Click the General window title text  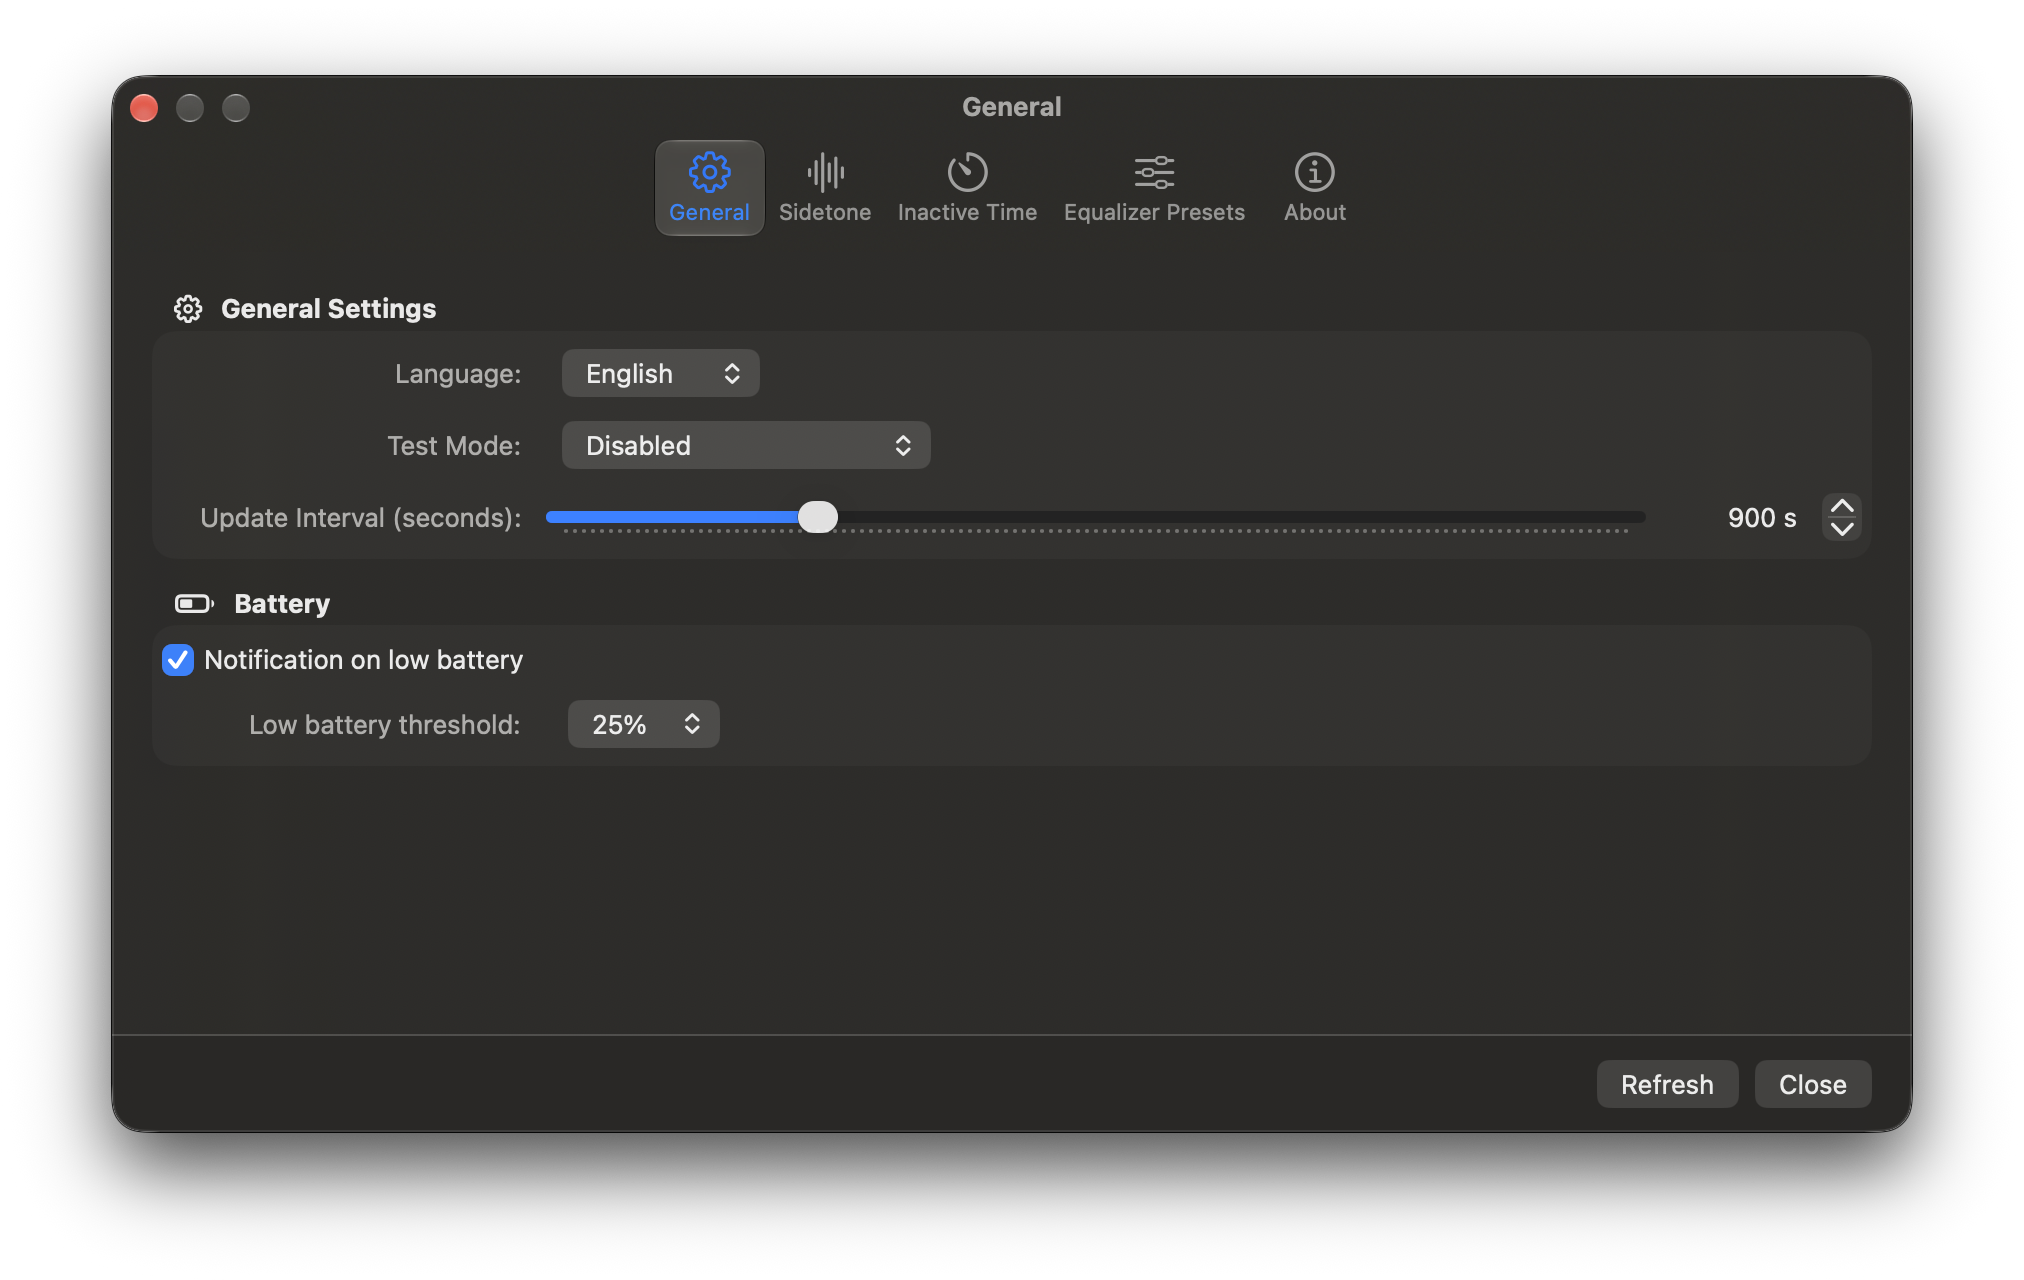tap(1012, 107)
